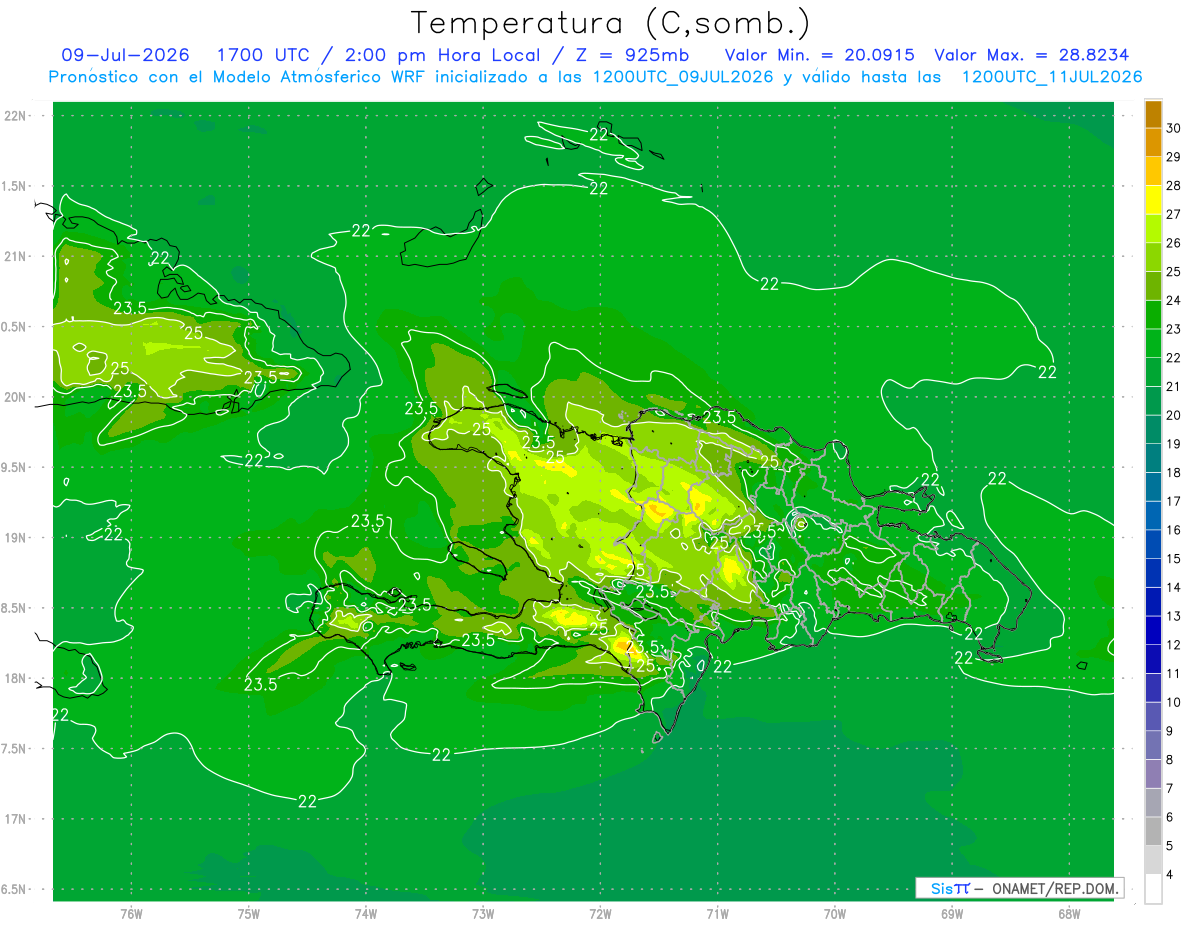Click legend color band between 26 and 27
Image resolution: width=1200 pixels, height=927 pixels.
(x=1153, y=229)
